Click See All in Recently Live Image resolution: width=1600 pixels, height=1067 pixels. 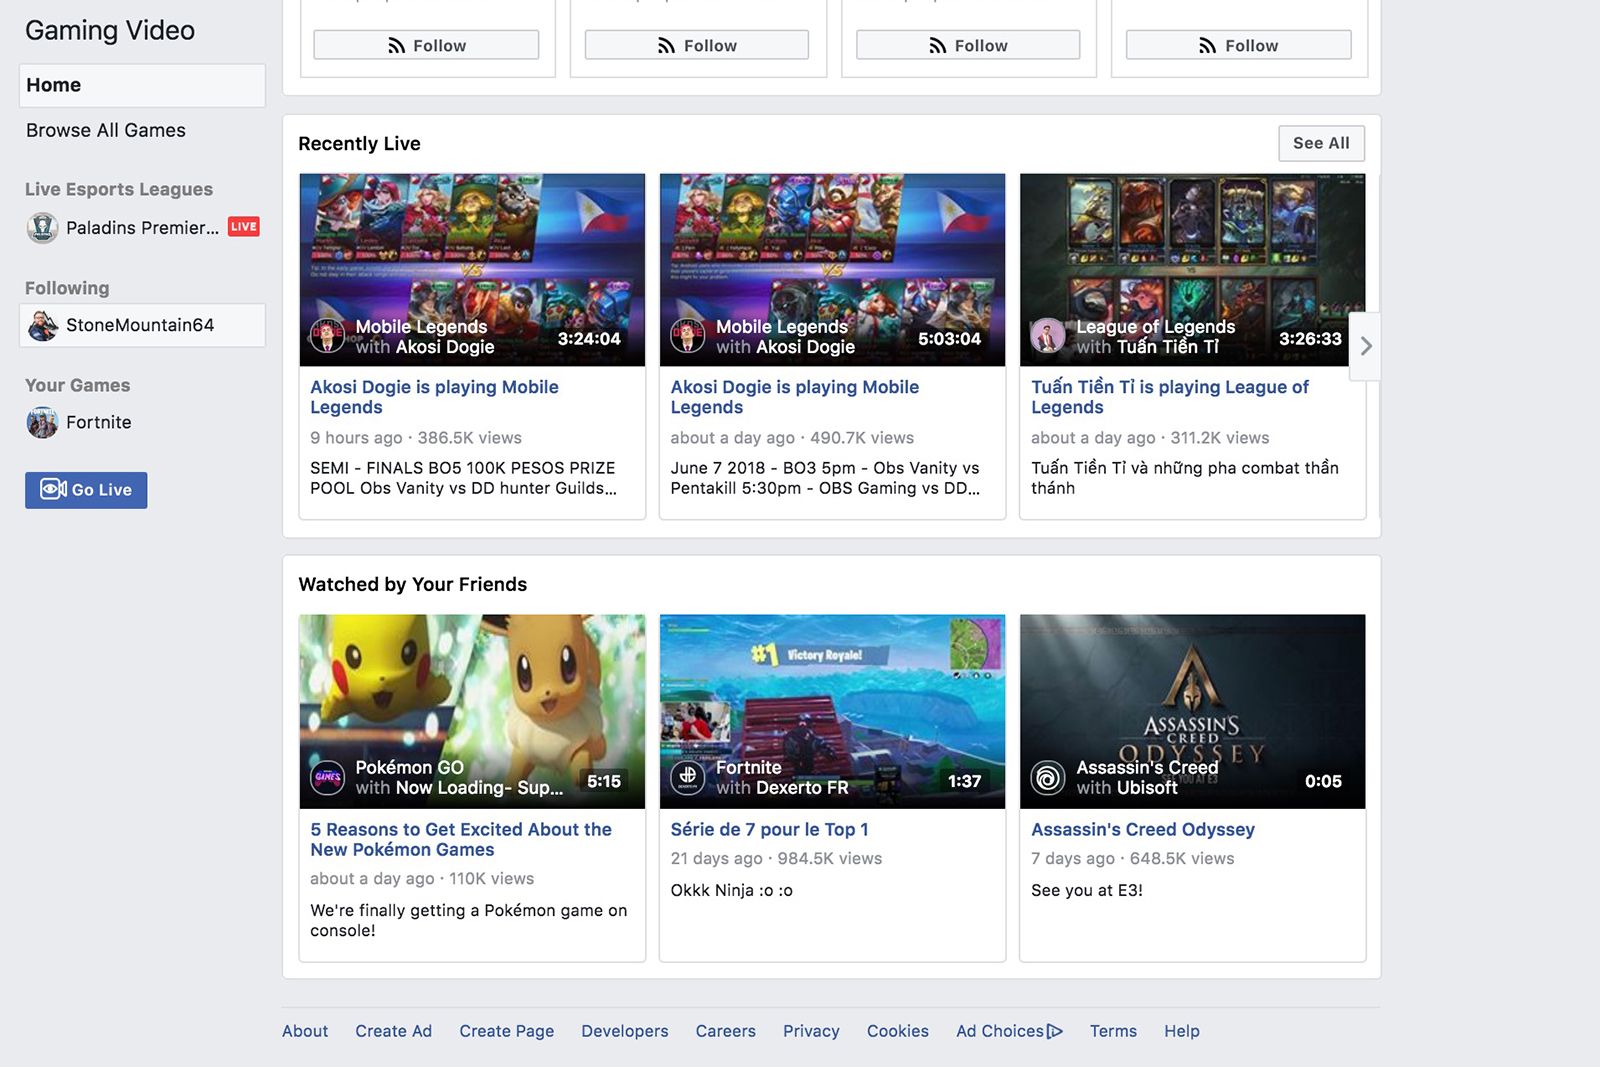[1321, 143]
